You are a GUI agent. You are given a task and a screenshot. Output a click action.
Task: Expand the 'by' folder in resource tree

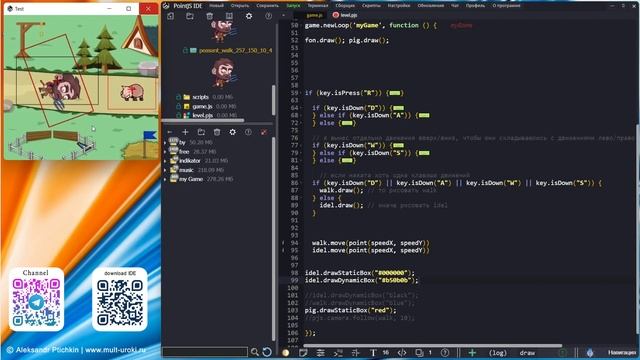(165, 142)
